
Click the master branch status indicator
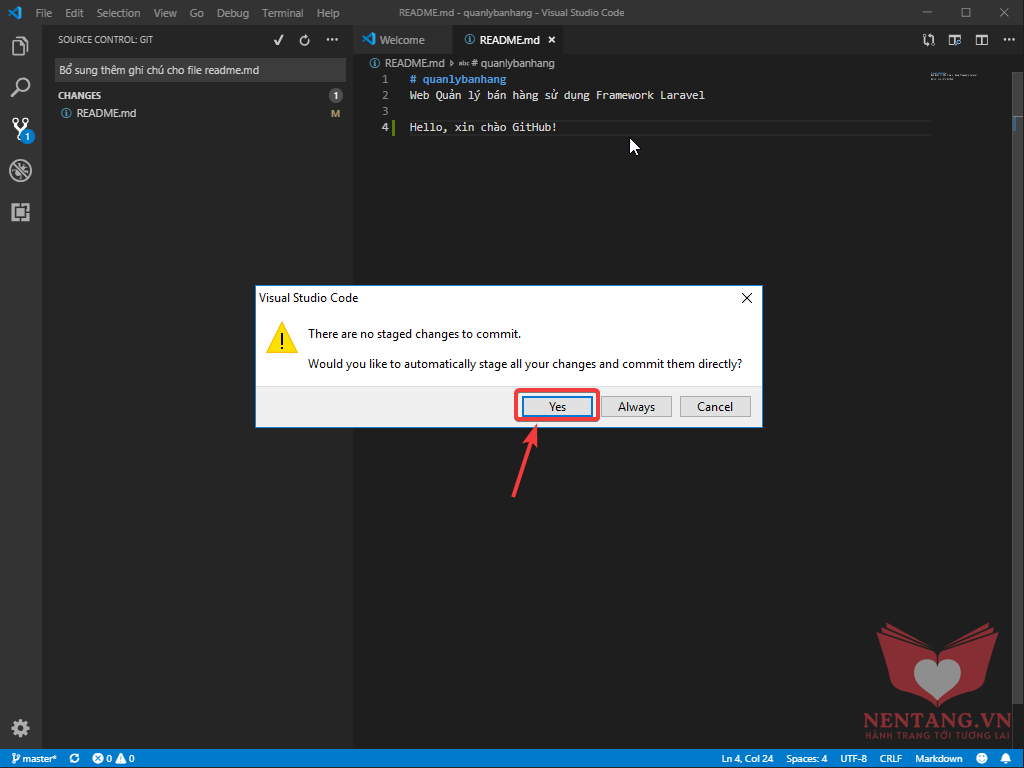pyautogui.click(x=34, y=759)
